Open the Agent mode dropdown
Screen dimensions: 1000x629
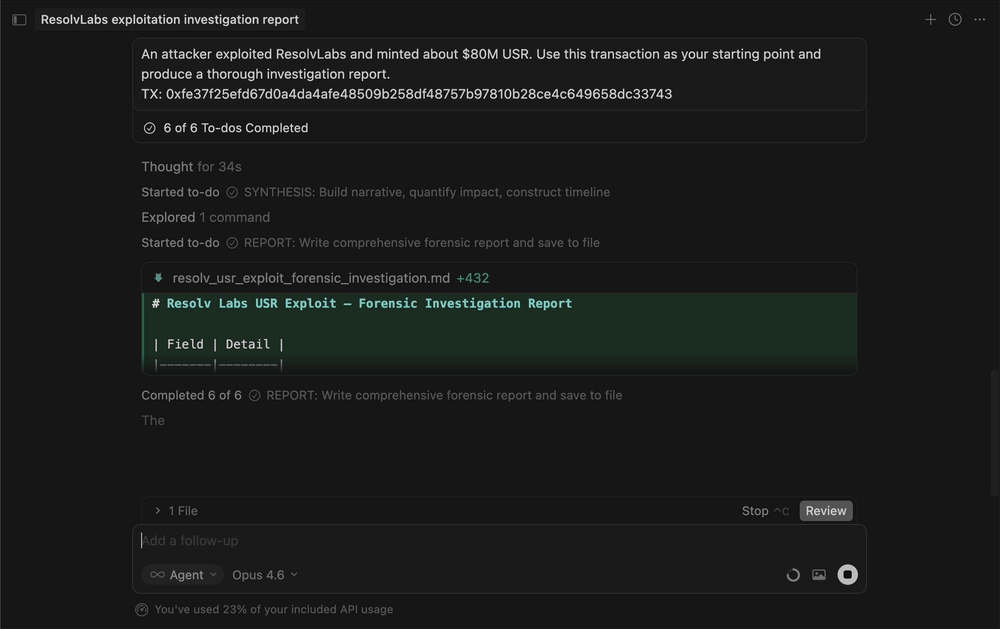(183, 575)
